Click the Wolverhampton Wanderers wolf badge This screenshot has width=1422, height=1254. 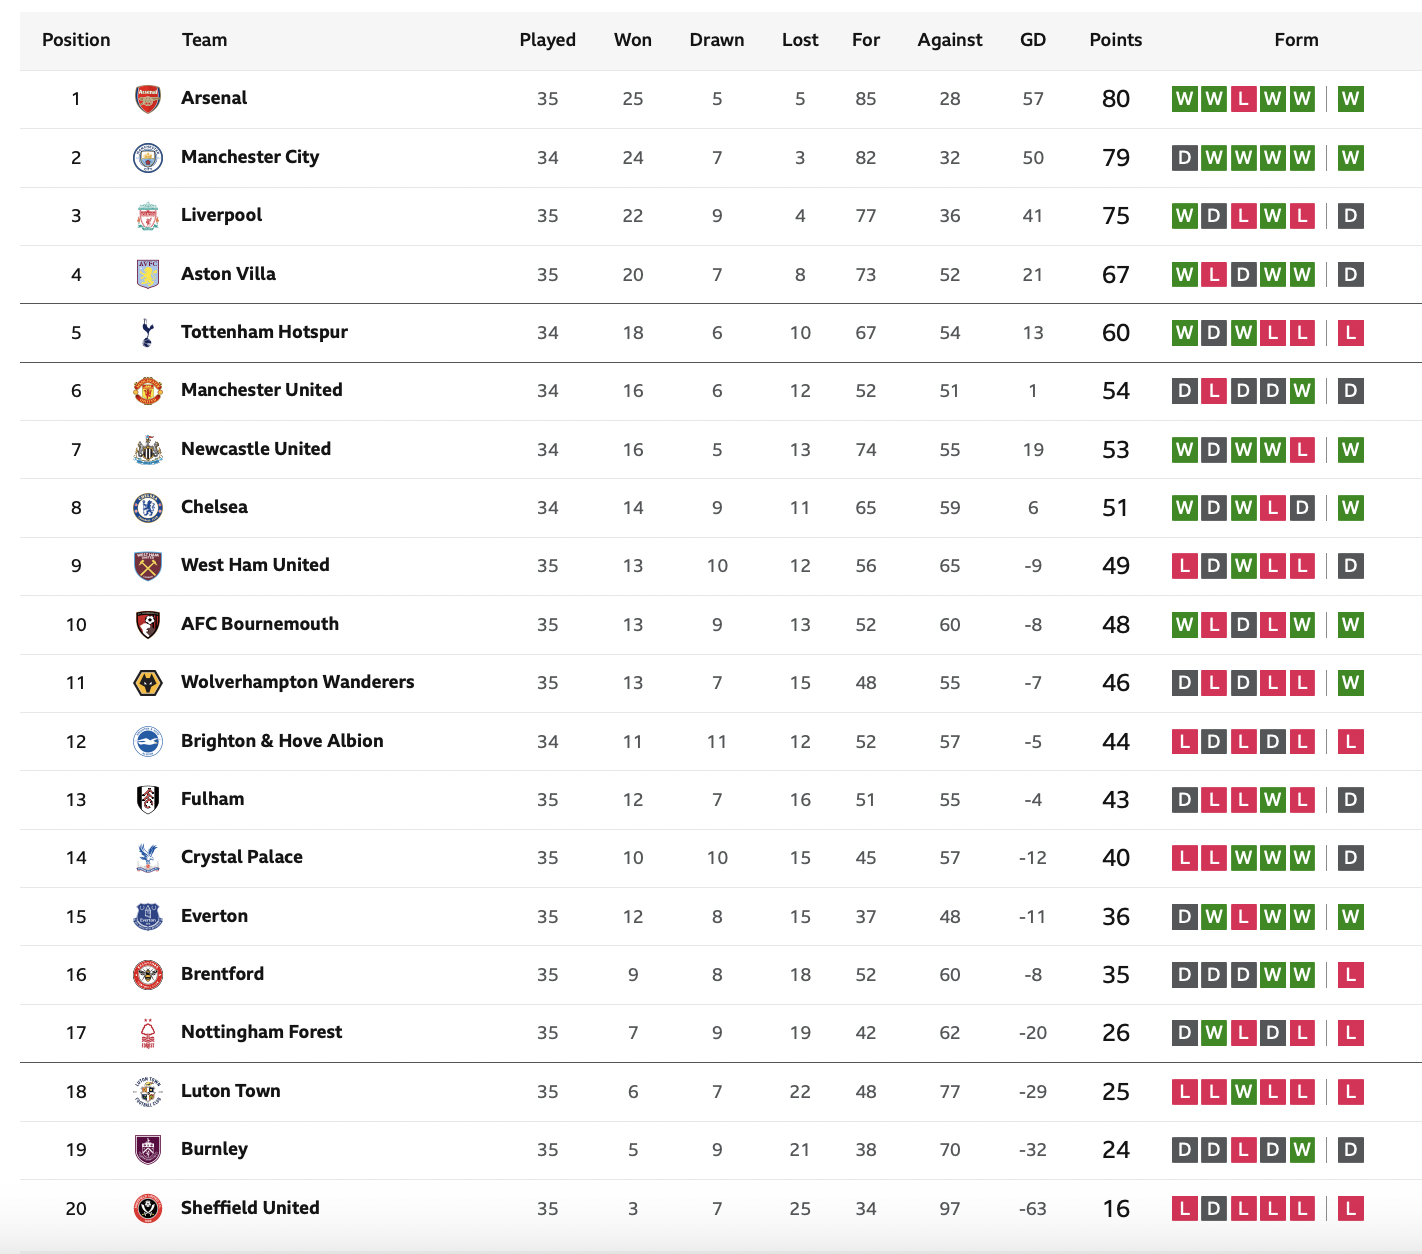(148, 682)
